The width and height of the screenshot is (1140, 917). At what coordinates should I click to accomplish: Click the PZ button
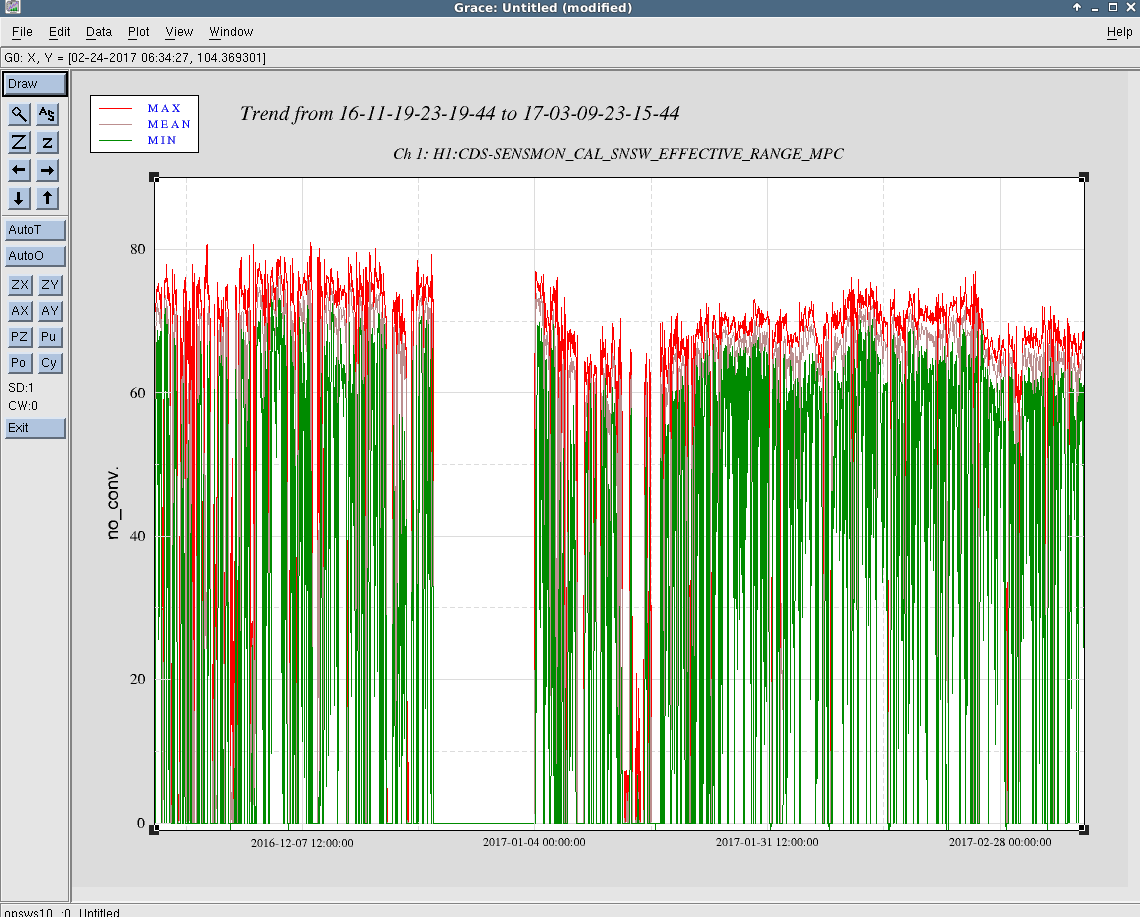tap(20, 337)
